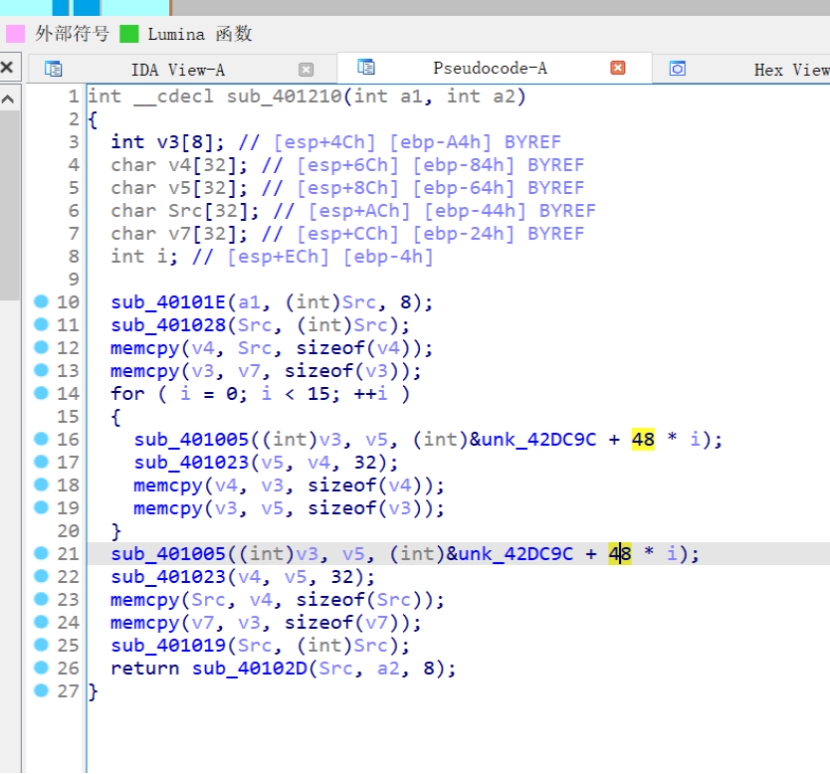Screen dimensions: 830x774
Task: Set breakpoint dot on line 24
Action: click(x=41, y=622)
